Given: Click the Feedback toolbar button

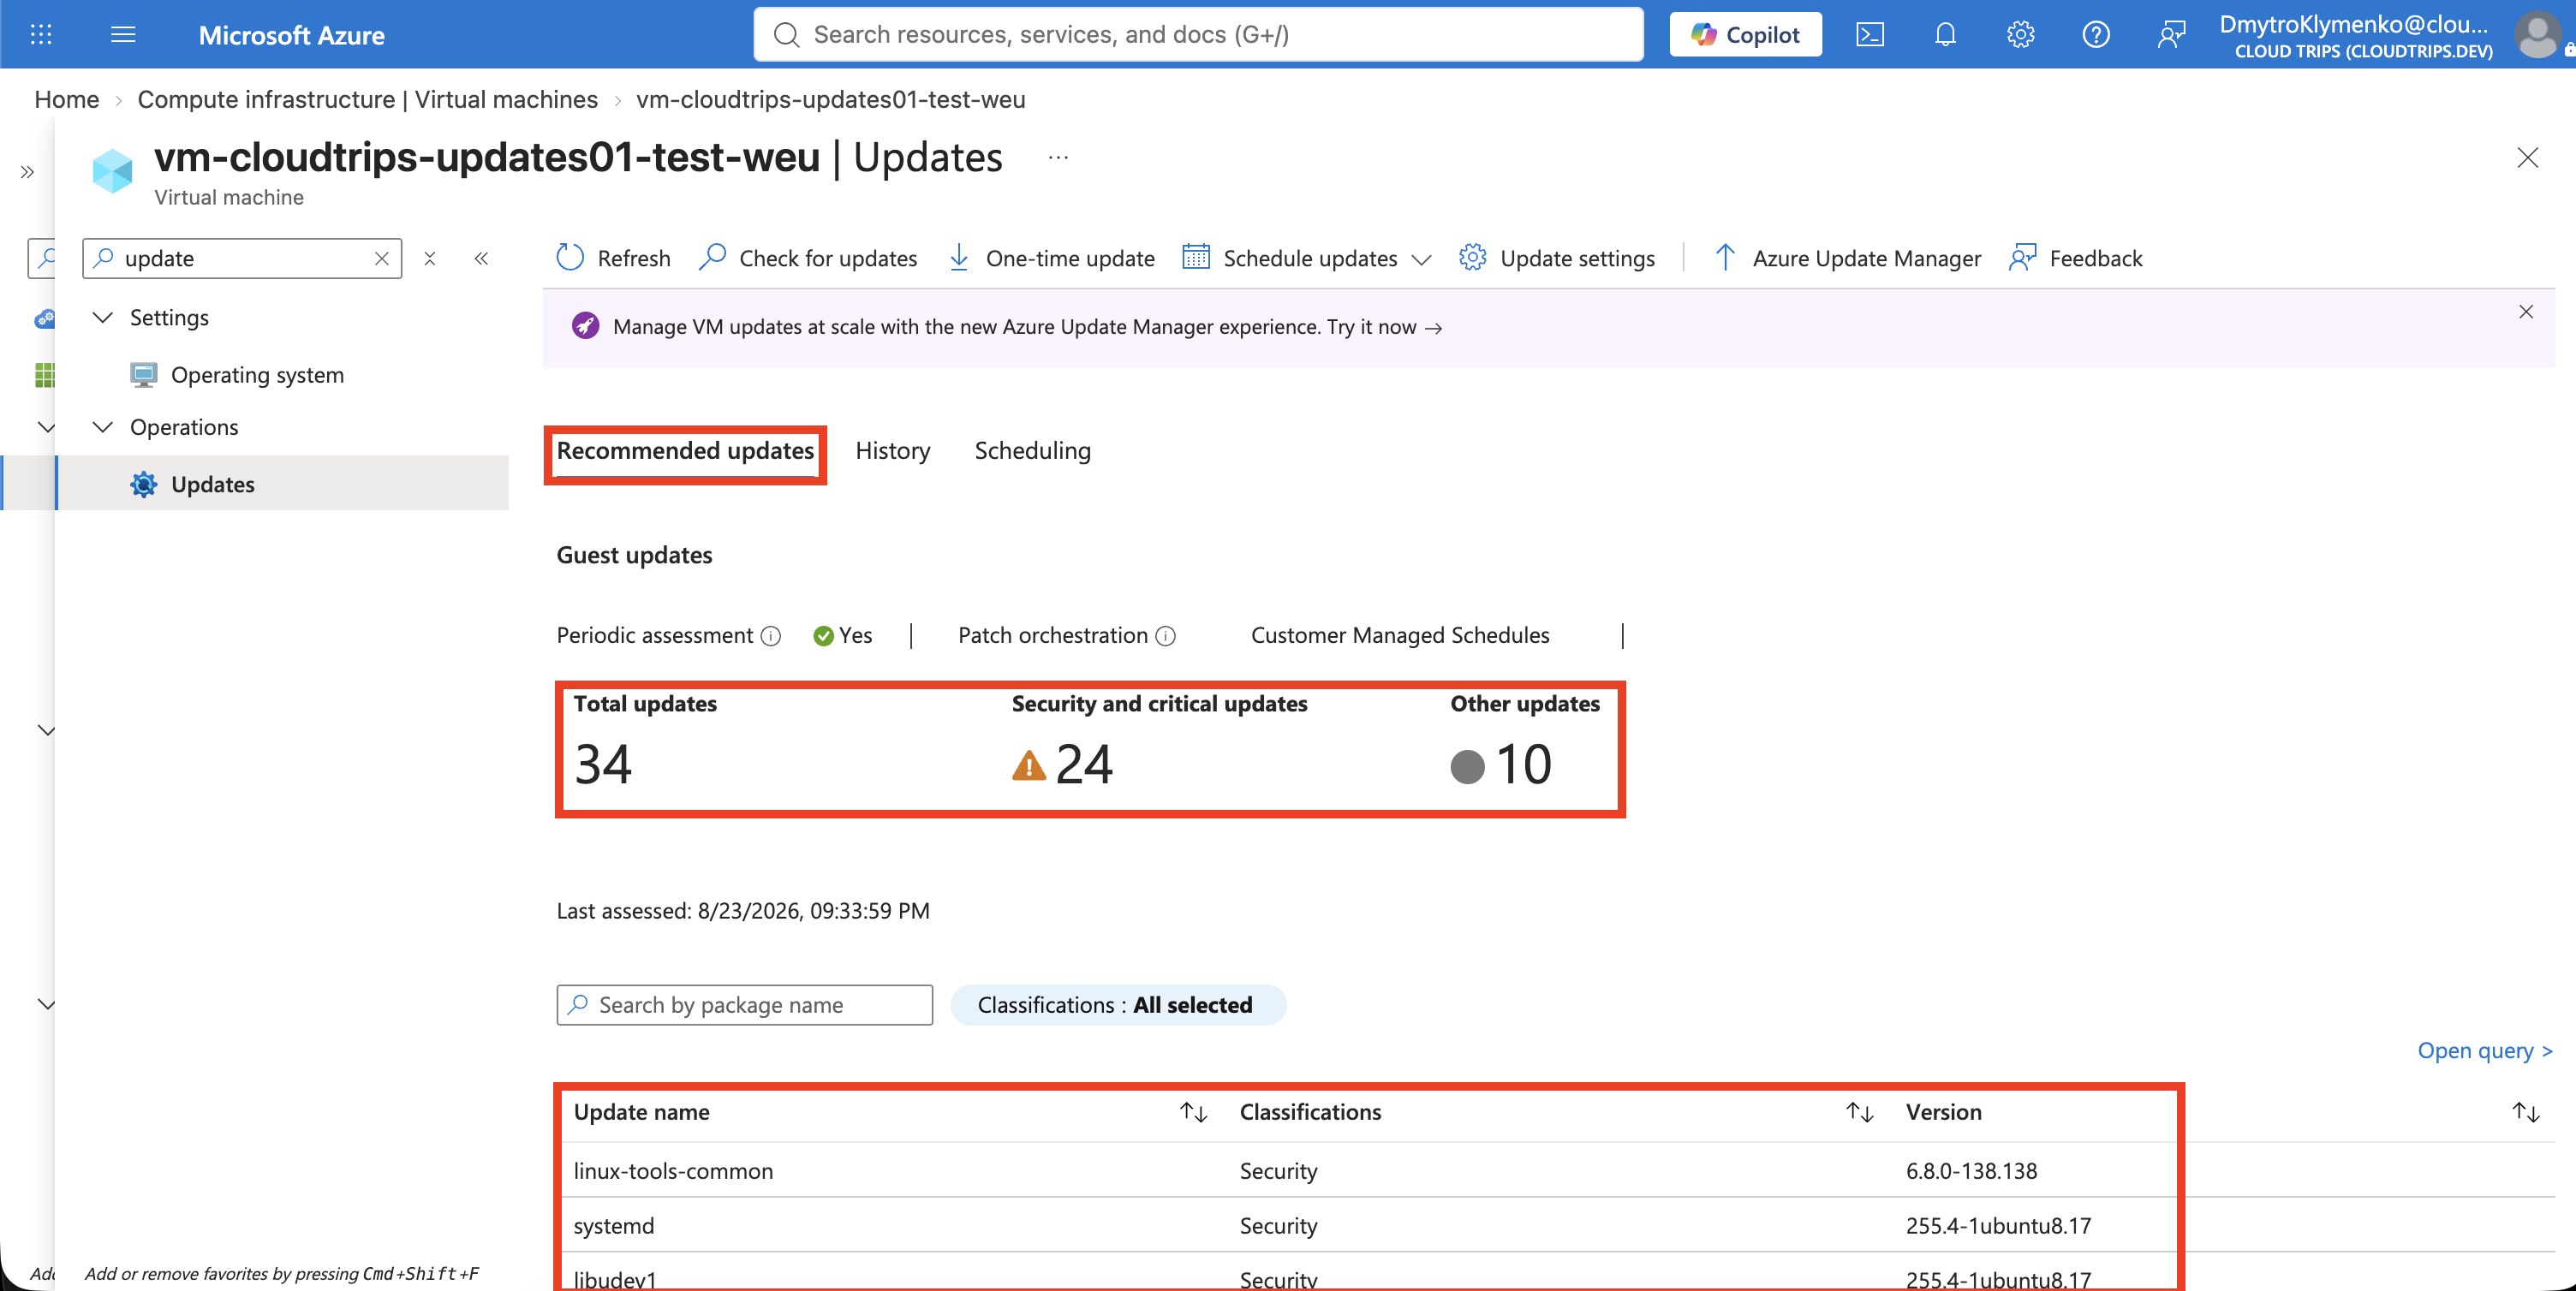Looking at the screenshot, I should pyautogui.click(x=2076, y=258).
